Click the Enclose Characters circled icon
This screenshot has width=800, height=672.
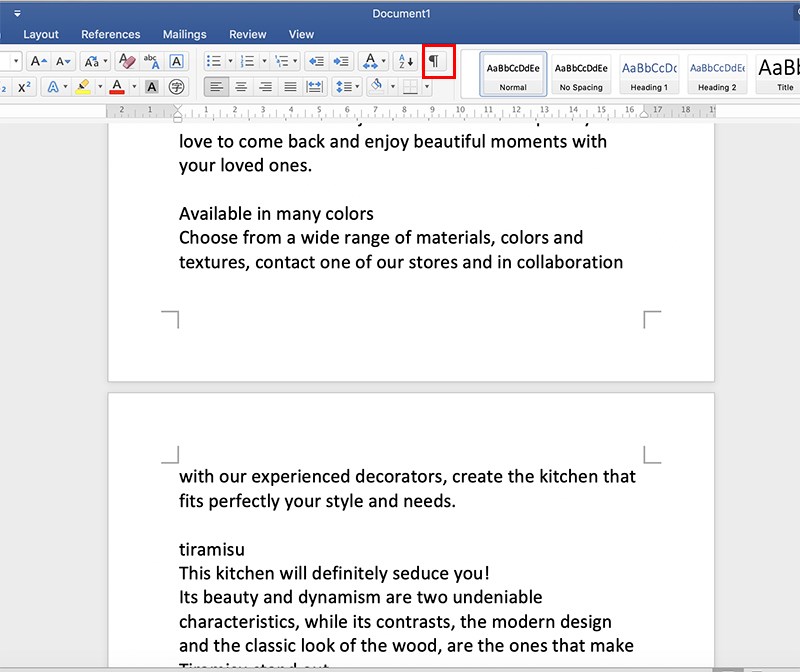pyautogui.click(x=177, y=87)
